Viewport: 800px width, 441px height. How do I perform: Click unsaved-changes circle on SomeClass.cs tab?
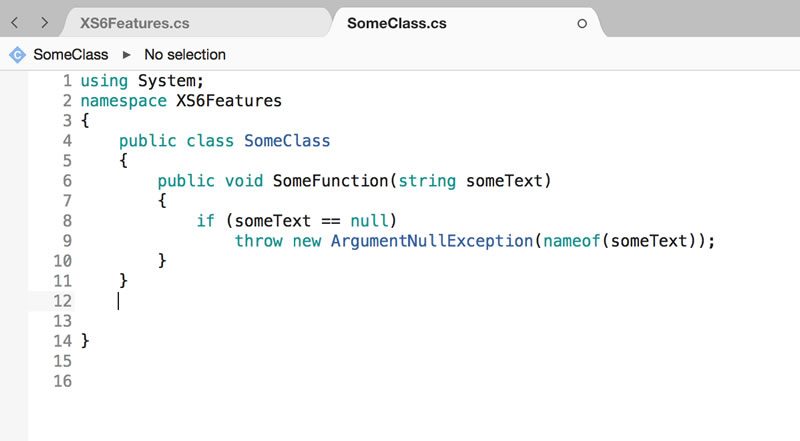[x=582, y=23]
